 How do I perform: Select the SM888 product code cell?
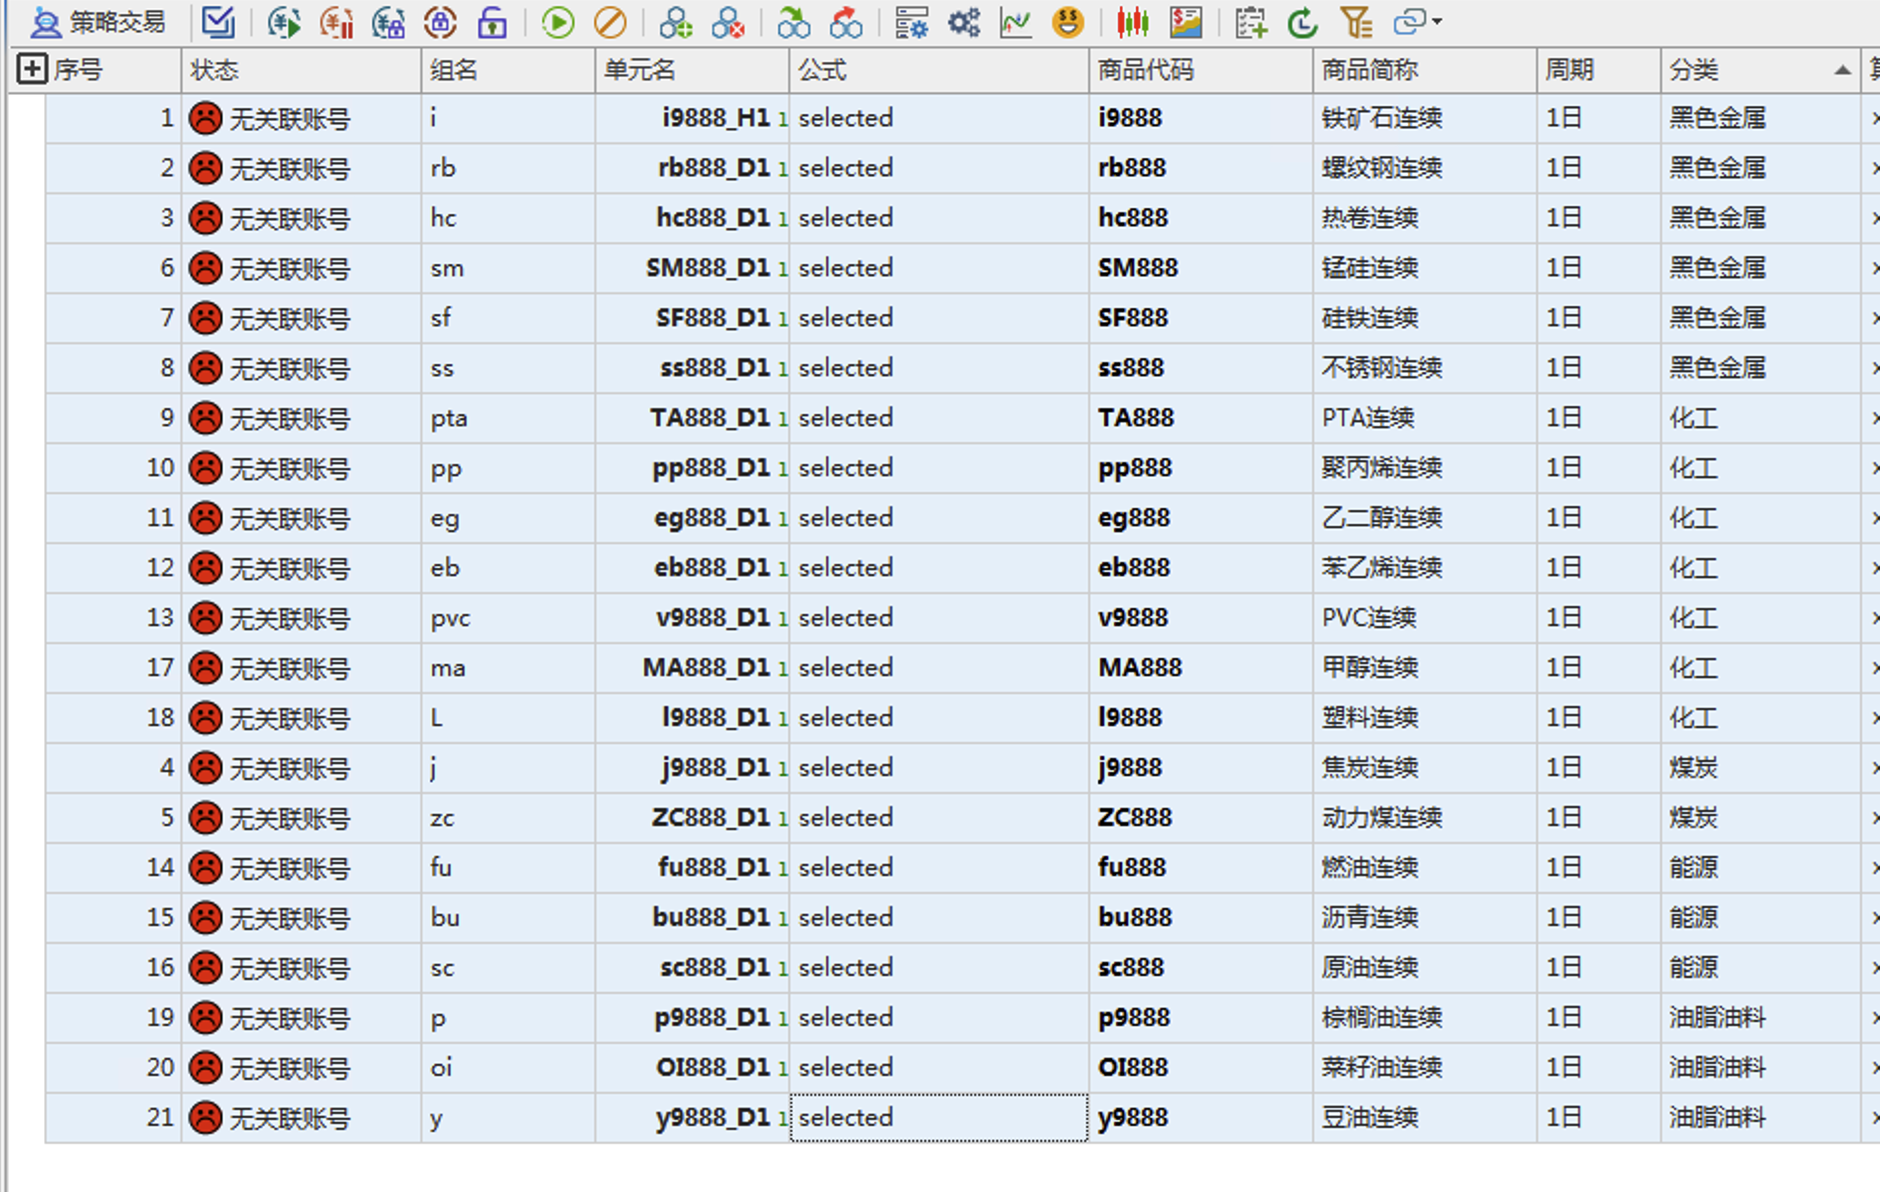pos(1200,268)
